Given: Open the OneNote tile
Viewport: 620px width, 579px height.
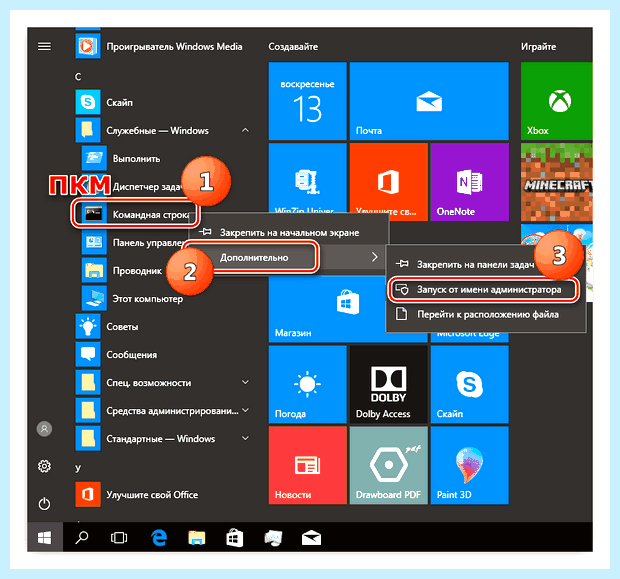Looking at the screenshot, I should tap(469, 182).
